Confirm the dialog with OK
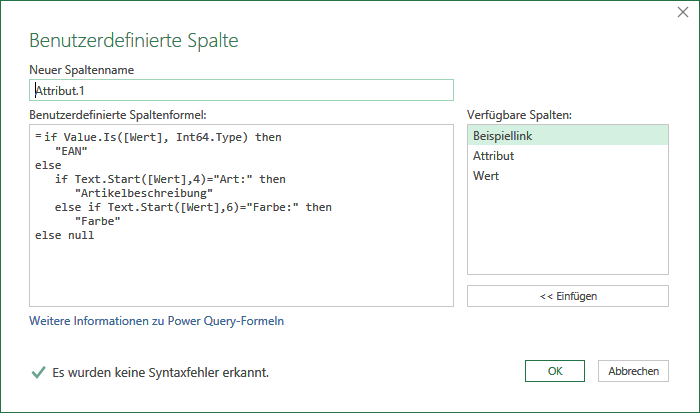 tap(554, 371)
